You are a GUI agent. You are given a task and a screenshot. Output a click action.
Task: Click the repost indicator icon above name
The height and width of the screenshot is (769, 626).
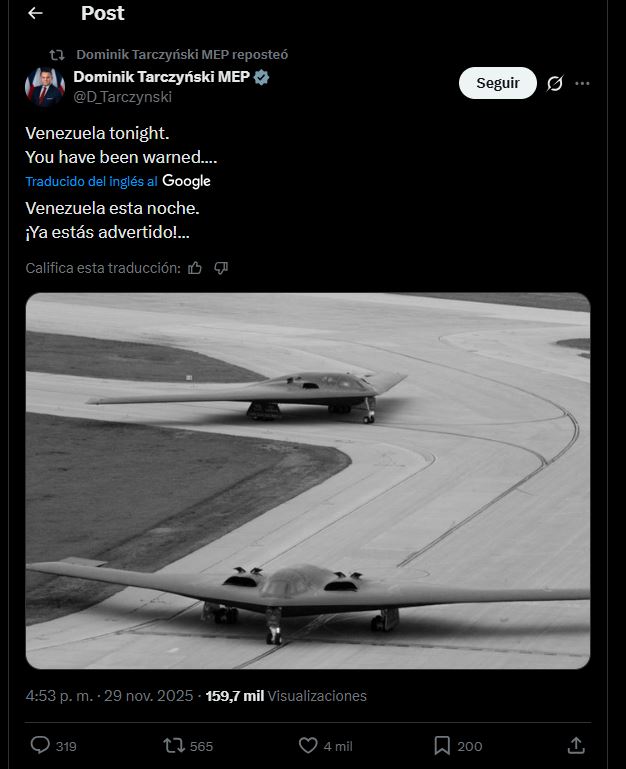[x=57, y=54]
